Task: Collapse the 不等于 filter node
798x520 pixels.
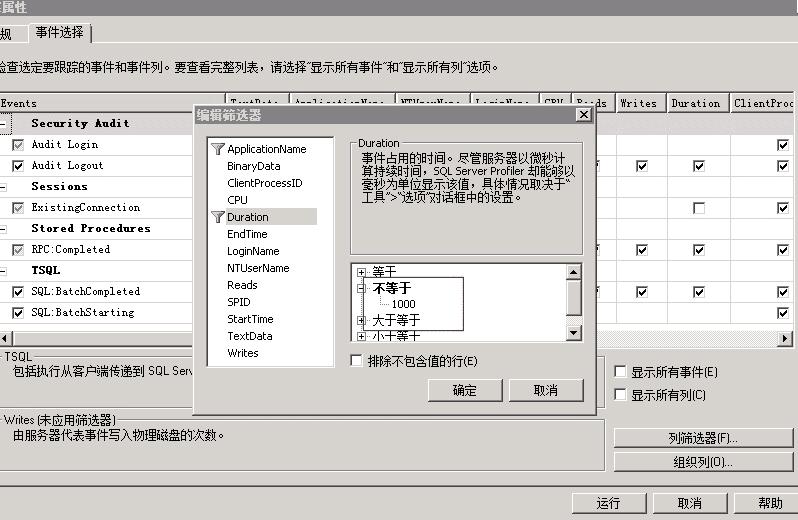Action: point(361,288)
